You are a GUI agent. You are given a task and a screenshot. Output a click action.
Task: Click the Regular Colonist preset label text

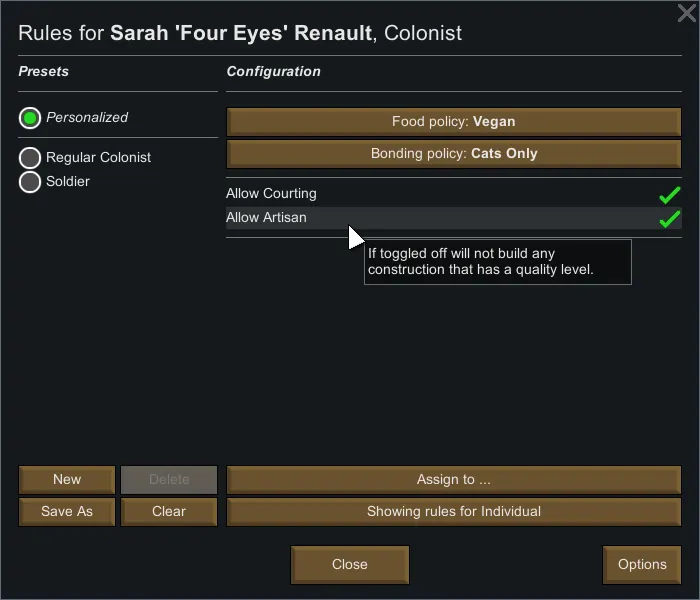(99, 158)
